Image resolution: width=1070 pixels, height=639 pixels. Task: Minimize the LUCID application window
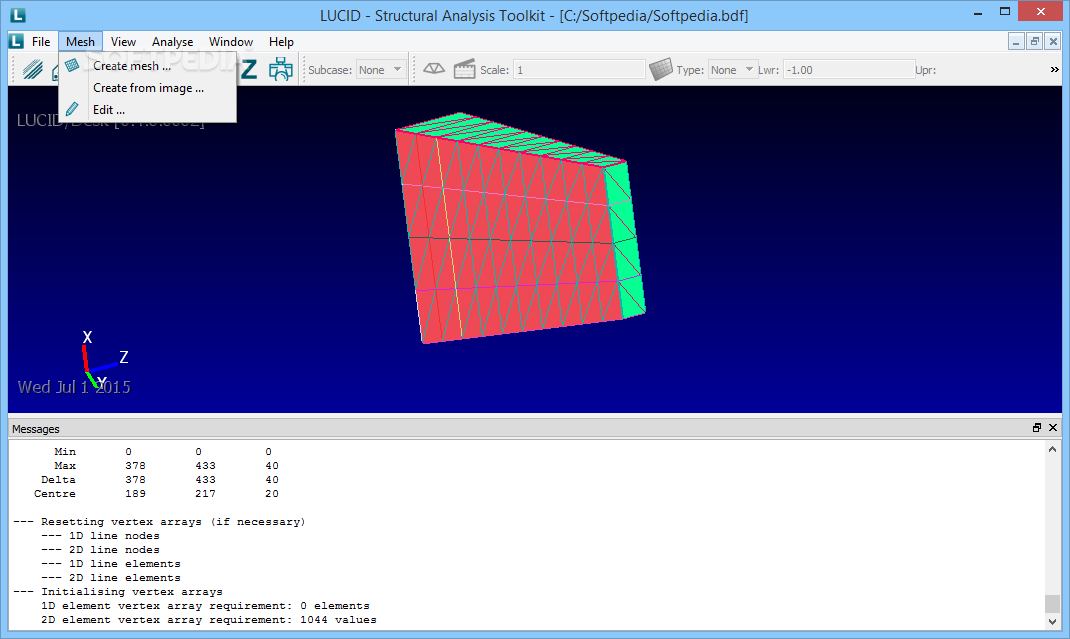[x=979, y=12]
